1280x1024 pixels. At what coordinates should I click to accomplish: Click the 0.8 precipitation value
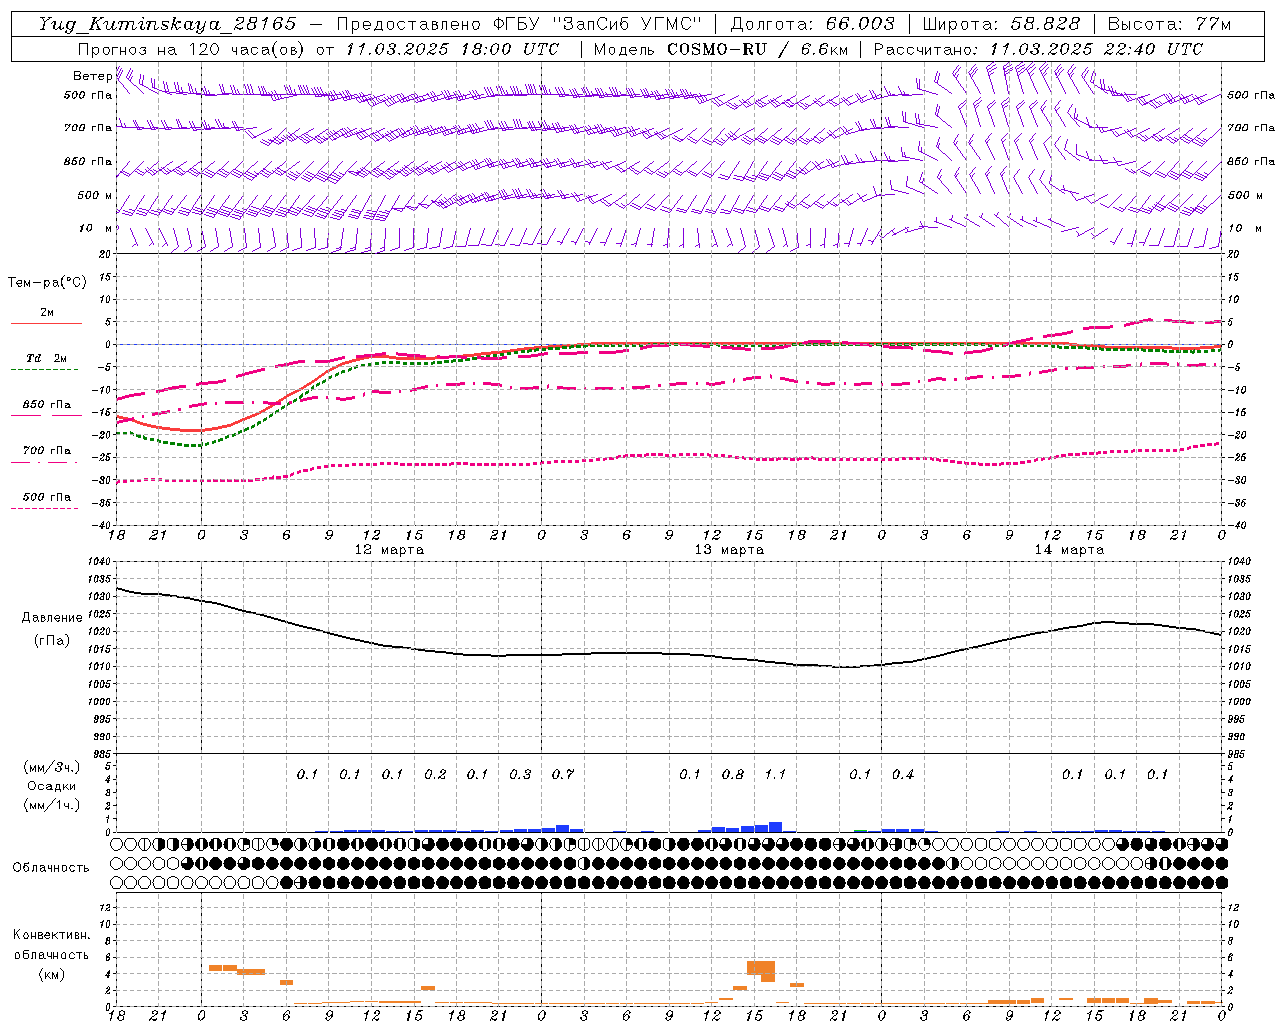[733, 775]
